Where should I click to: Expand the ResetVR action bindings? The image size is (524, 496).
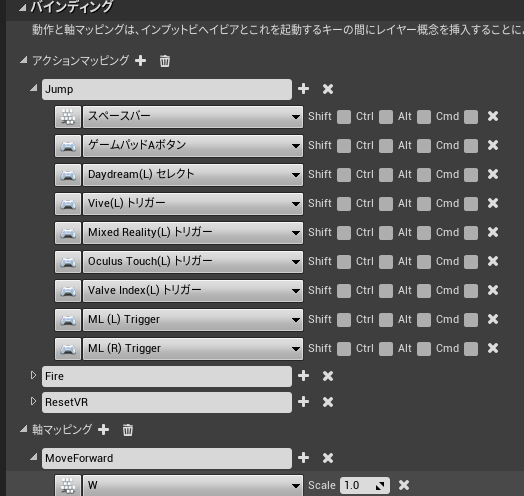pos(33,401)
